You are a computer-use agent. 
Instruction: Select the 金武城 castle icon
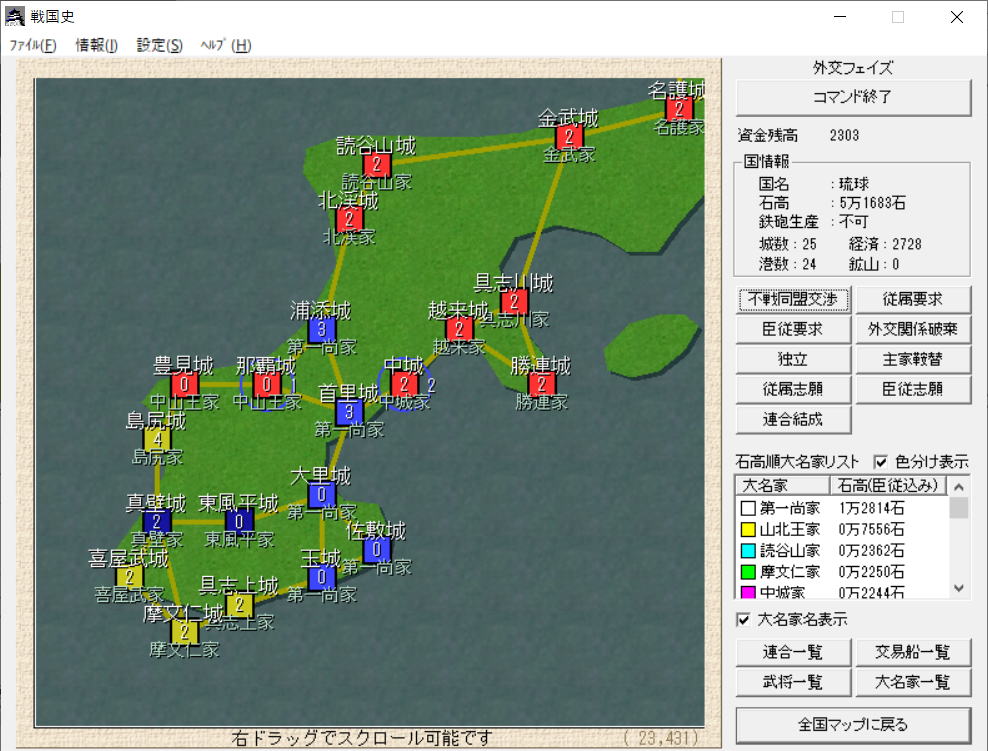point(569,137)
